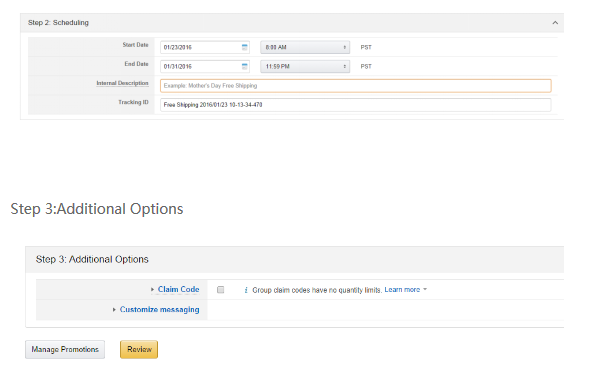Open the Start Date calendar picker icon
This screenshot has width=601, height=375.
pos(245,47)
